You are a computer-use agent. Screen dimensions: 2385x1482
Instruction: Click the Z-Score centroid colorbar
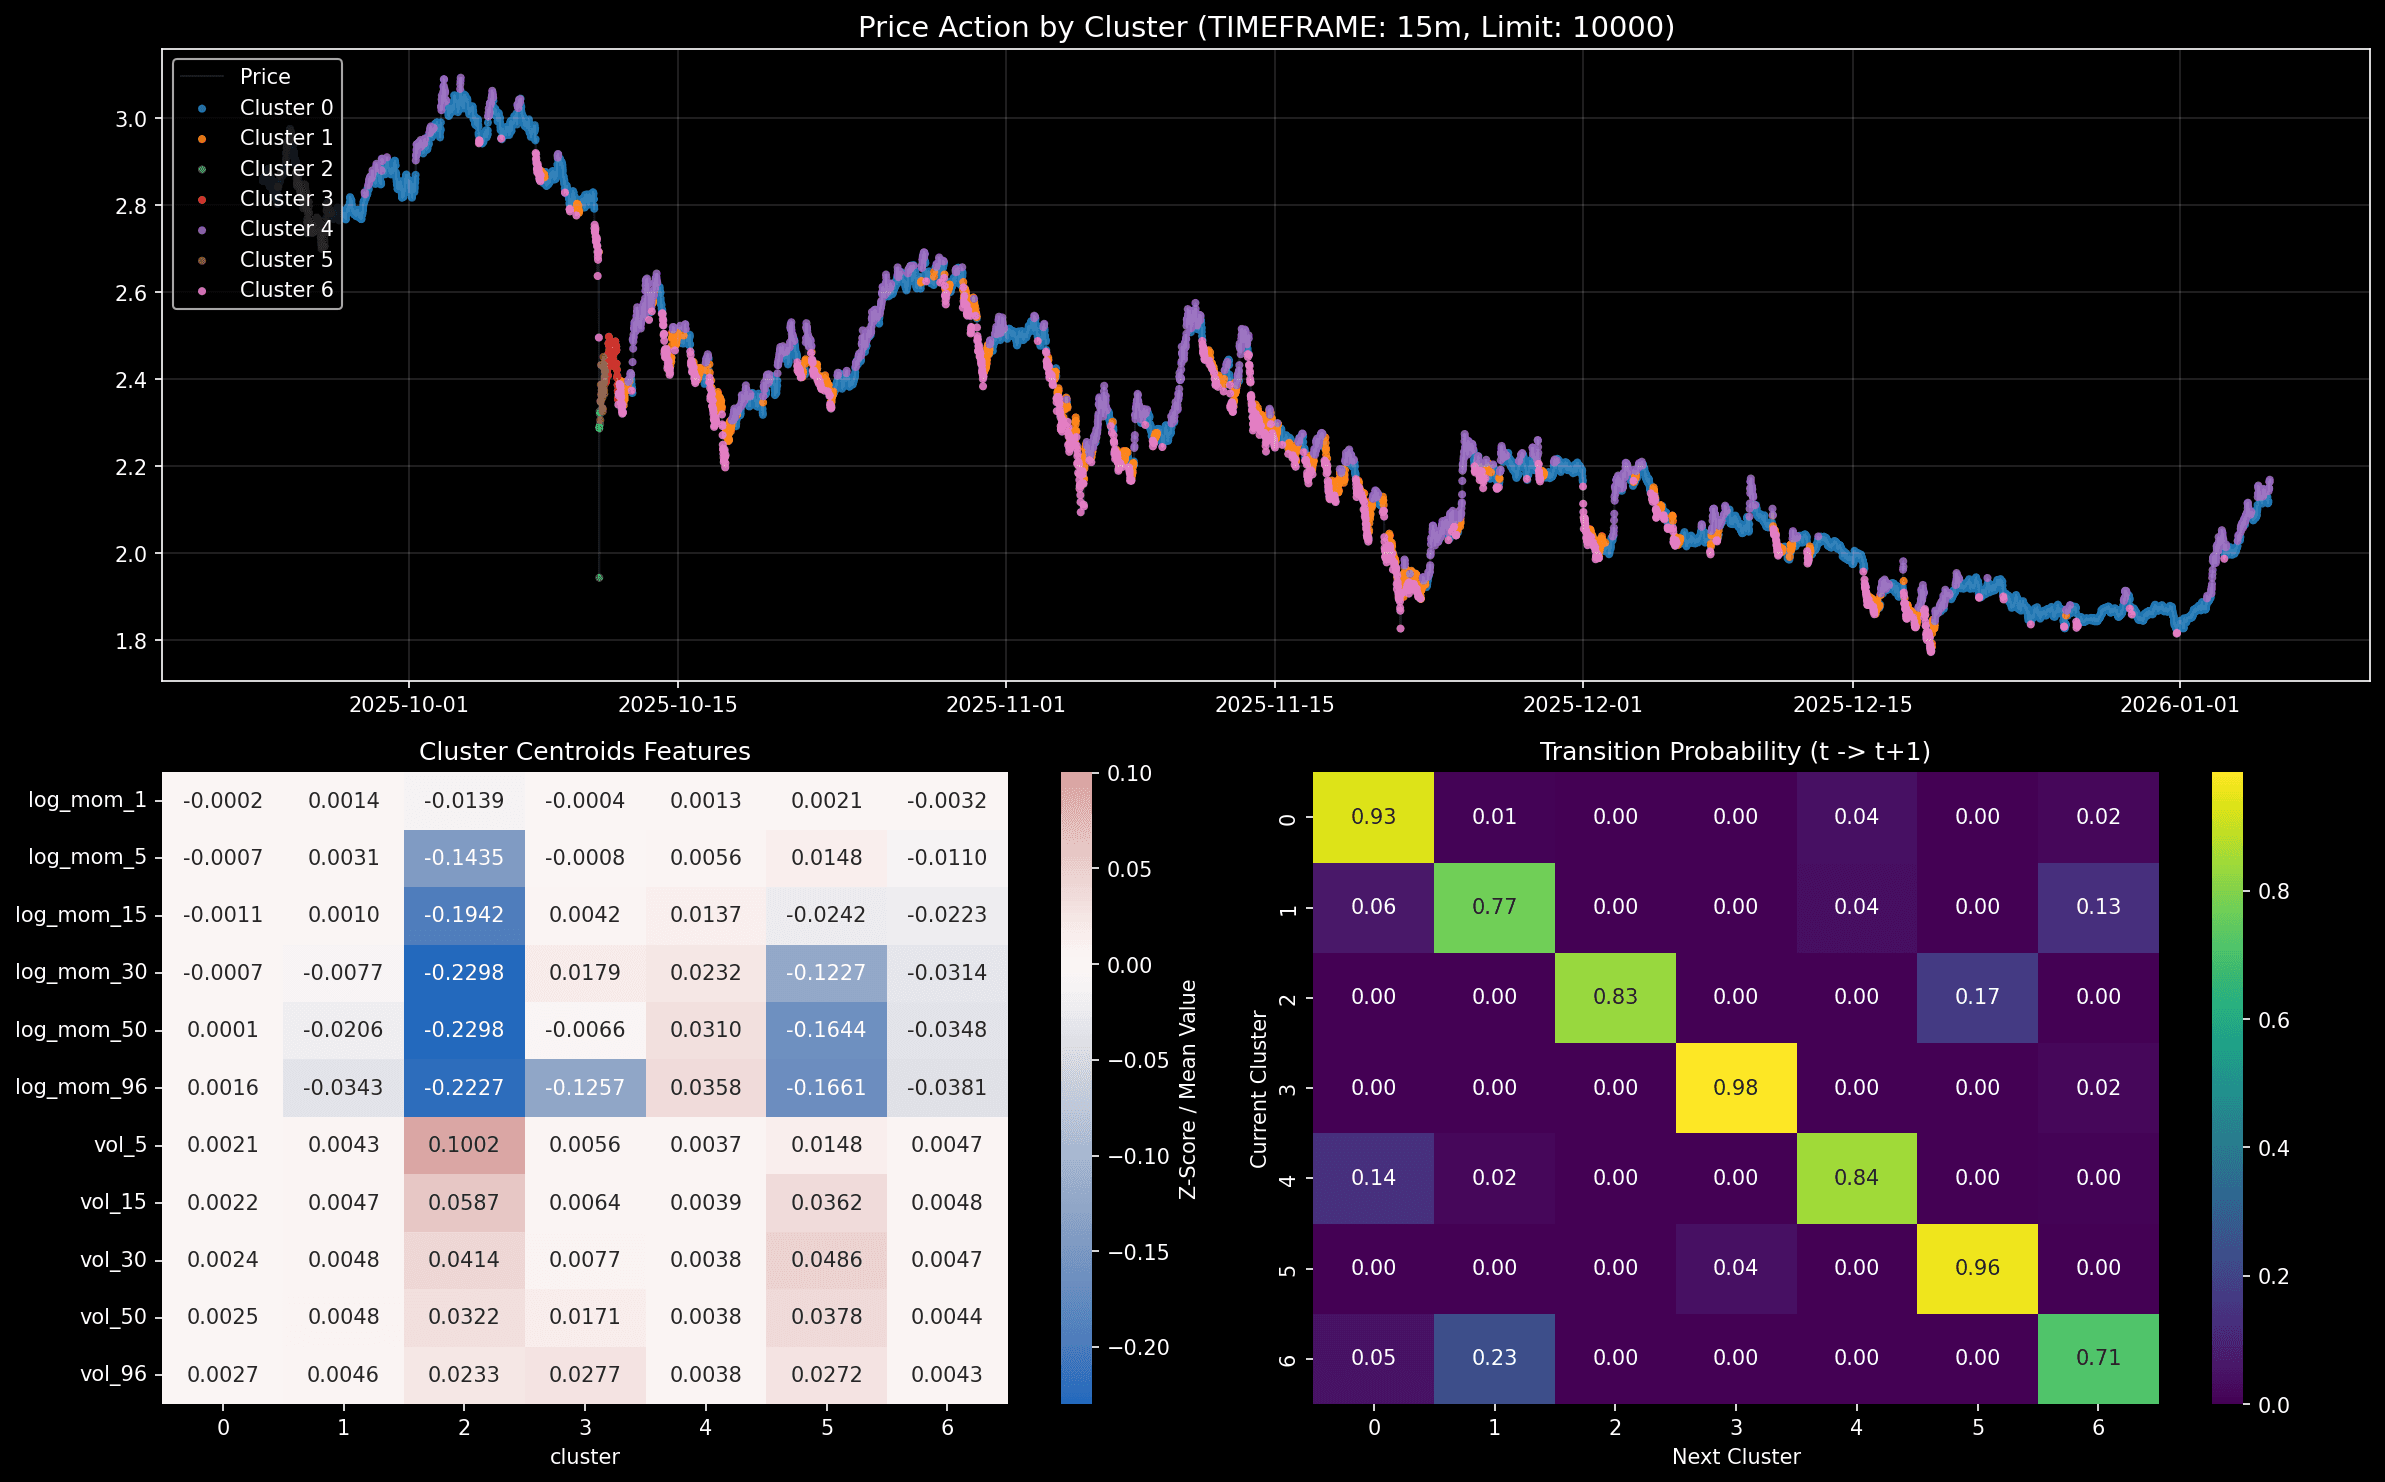point(1076,1088)
